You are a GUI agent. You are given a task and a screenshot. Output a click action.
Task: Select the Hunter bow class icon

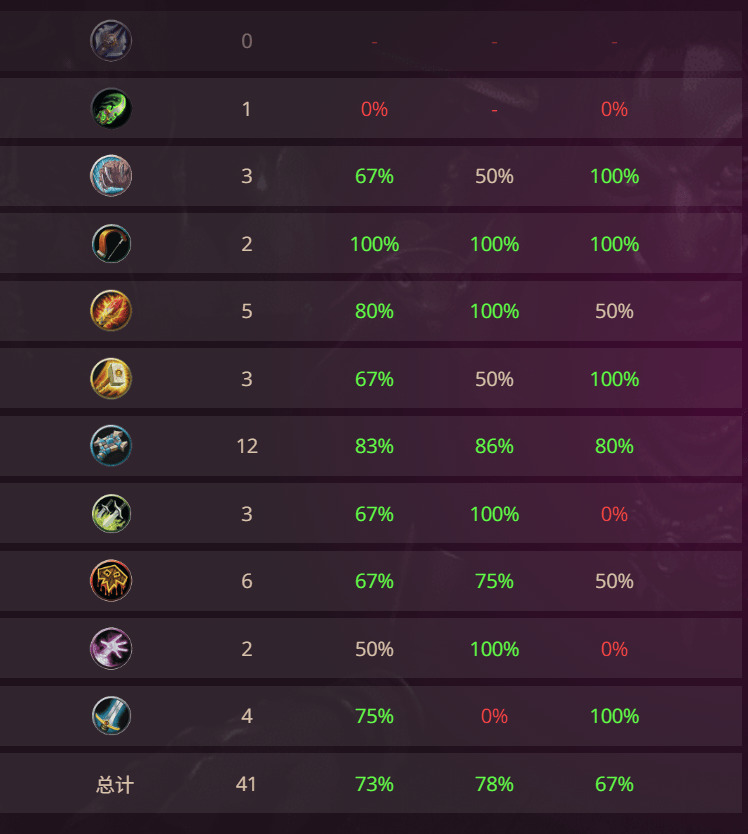(x=111, y=244)
